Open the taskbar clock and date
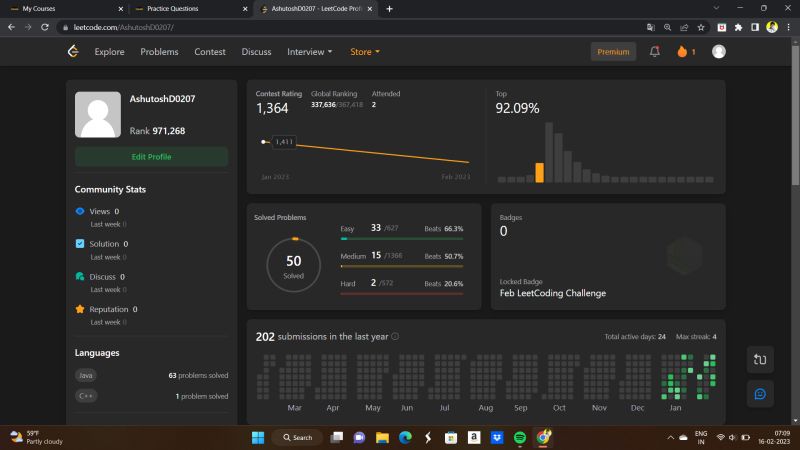800x450 pixels. click(774, 438)
